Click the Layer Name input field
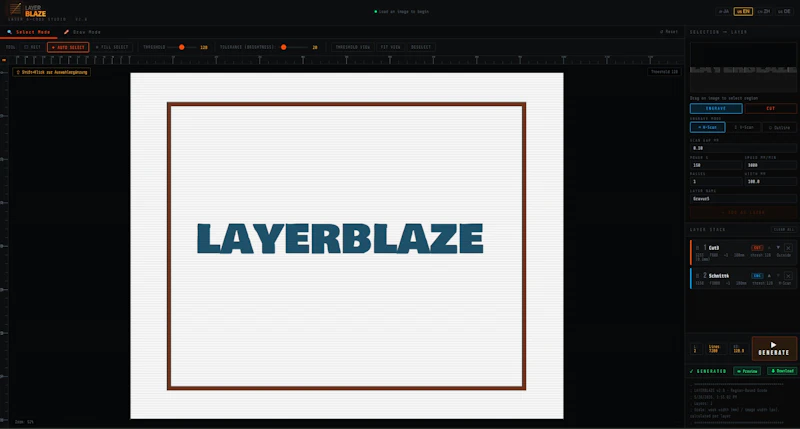 pyautogui.click(x=743, y=198)
